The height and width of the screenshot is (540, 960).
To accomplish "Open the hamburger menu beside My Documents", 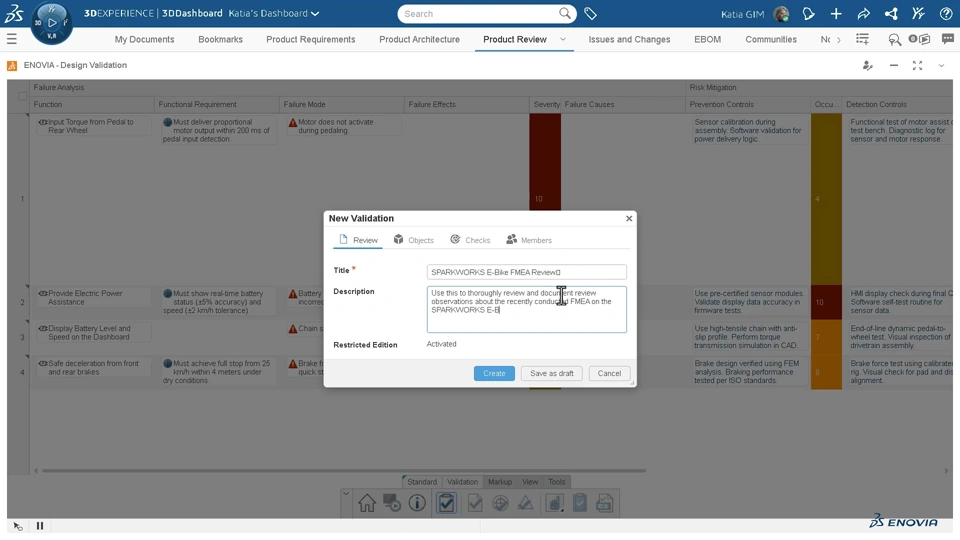I will click(x=12, y=39).
